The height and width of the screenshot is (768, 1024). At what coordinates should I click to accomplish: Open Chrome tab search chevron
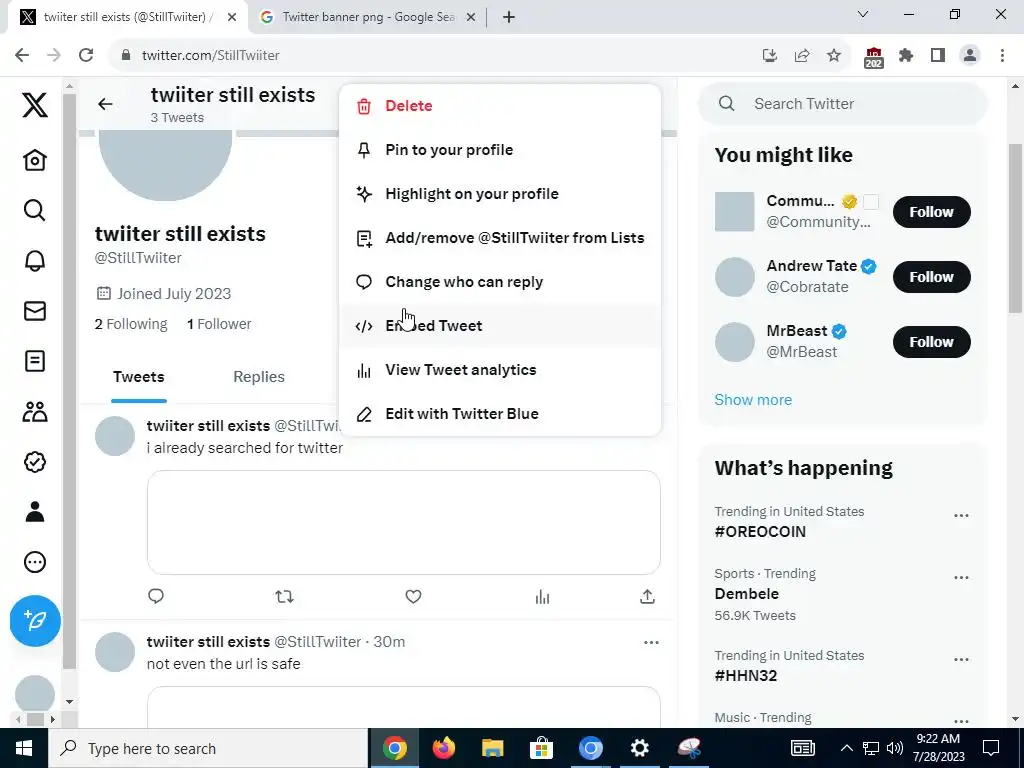pos(863,14)
